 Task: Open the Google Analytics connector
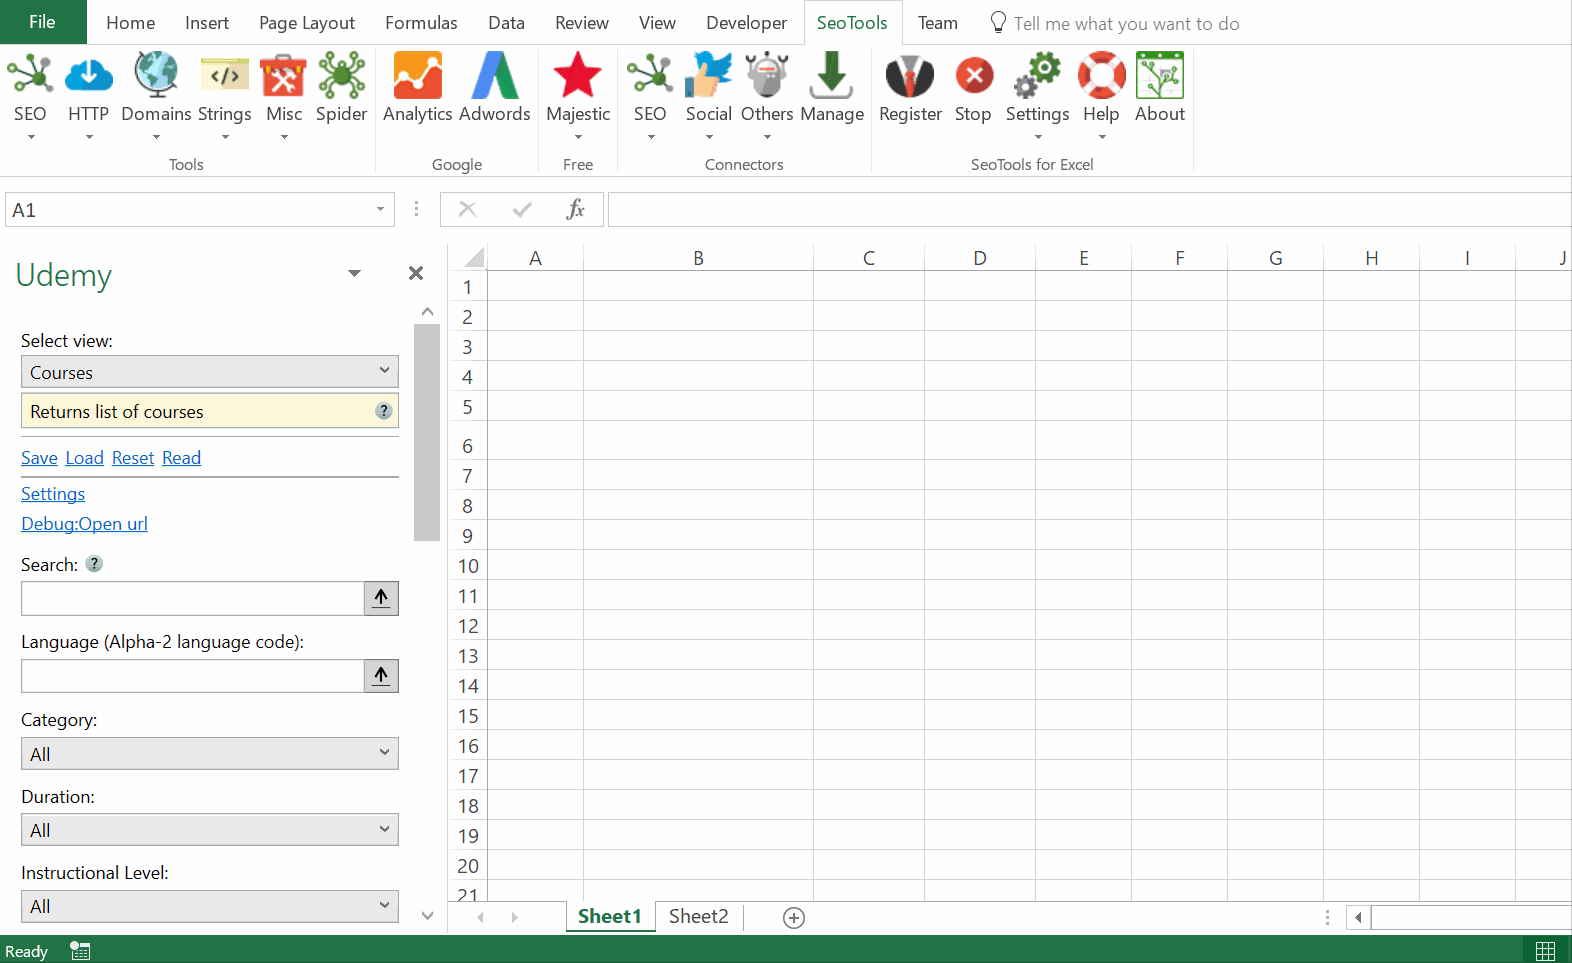(x=418, y=75)
